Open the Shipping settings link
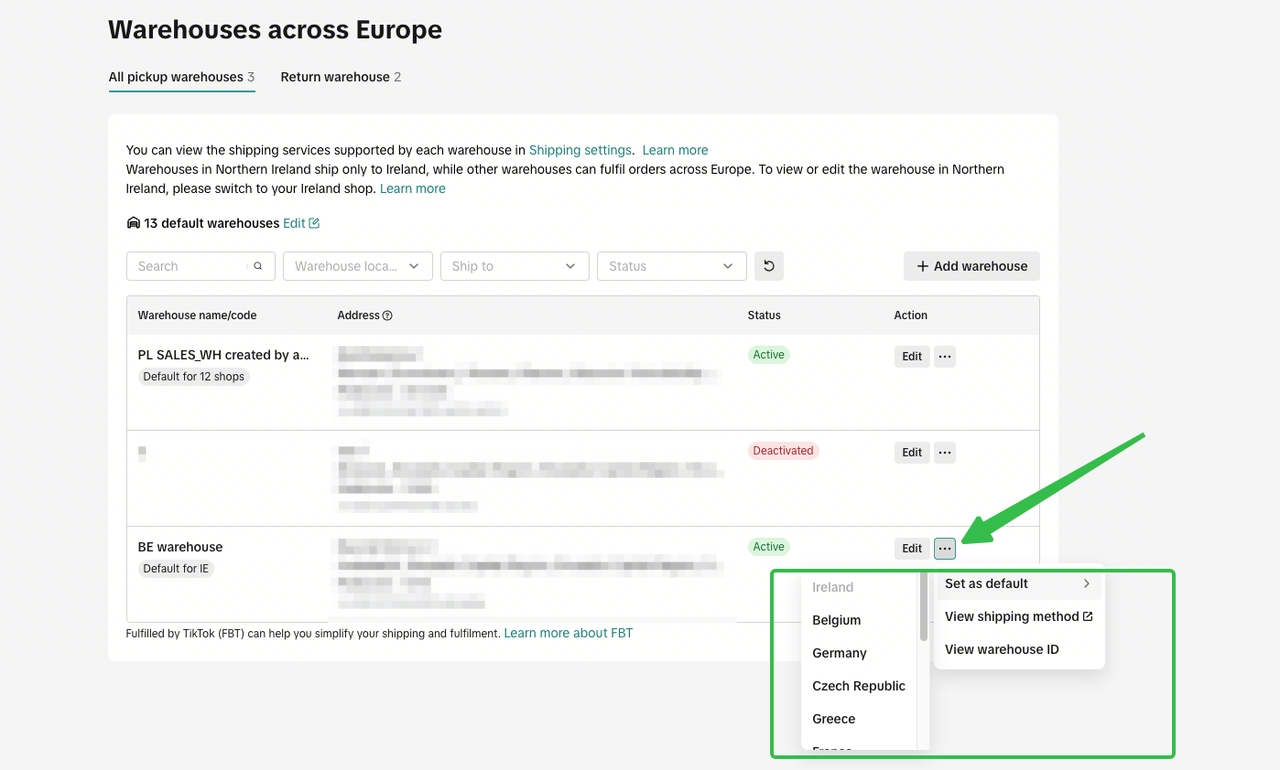The image size is (1280, 770). (580, 150)
